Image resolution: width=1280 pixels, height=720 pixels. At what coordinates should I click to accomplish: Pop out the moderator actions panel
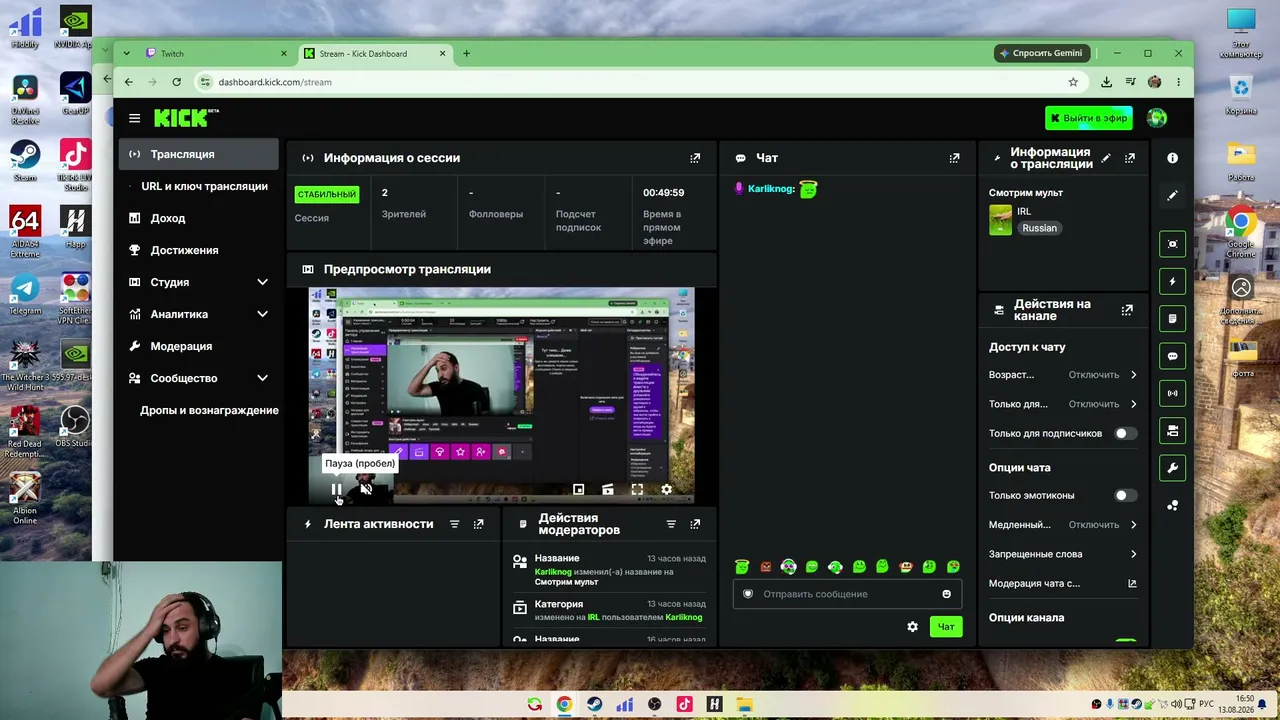pos(695,524)
